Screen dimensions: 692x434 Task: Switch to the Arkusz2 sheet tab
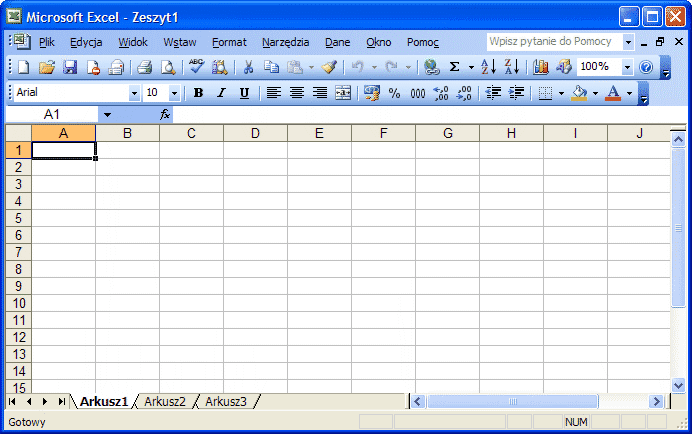pyautogui.click(x=165, y=401)
